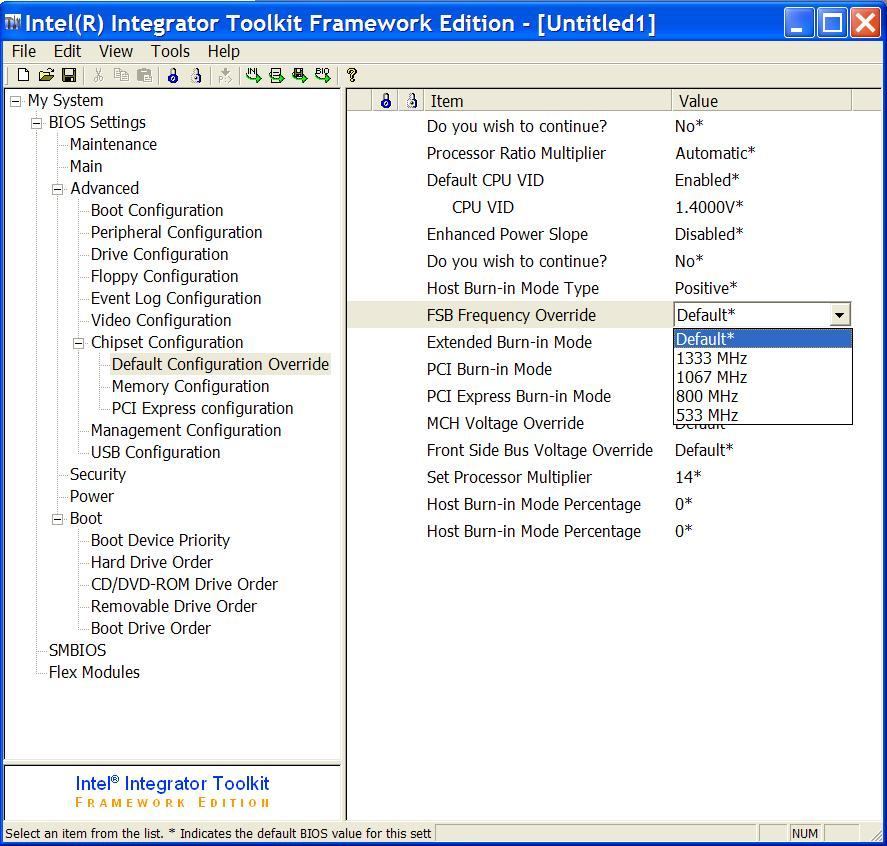Image resolution: width=887 pixels, height=846 pixels.
Task: Click the question mark Help toolbar icon
Action: pyautogui.click(x=352, y=75)
